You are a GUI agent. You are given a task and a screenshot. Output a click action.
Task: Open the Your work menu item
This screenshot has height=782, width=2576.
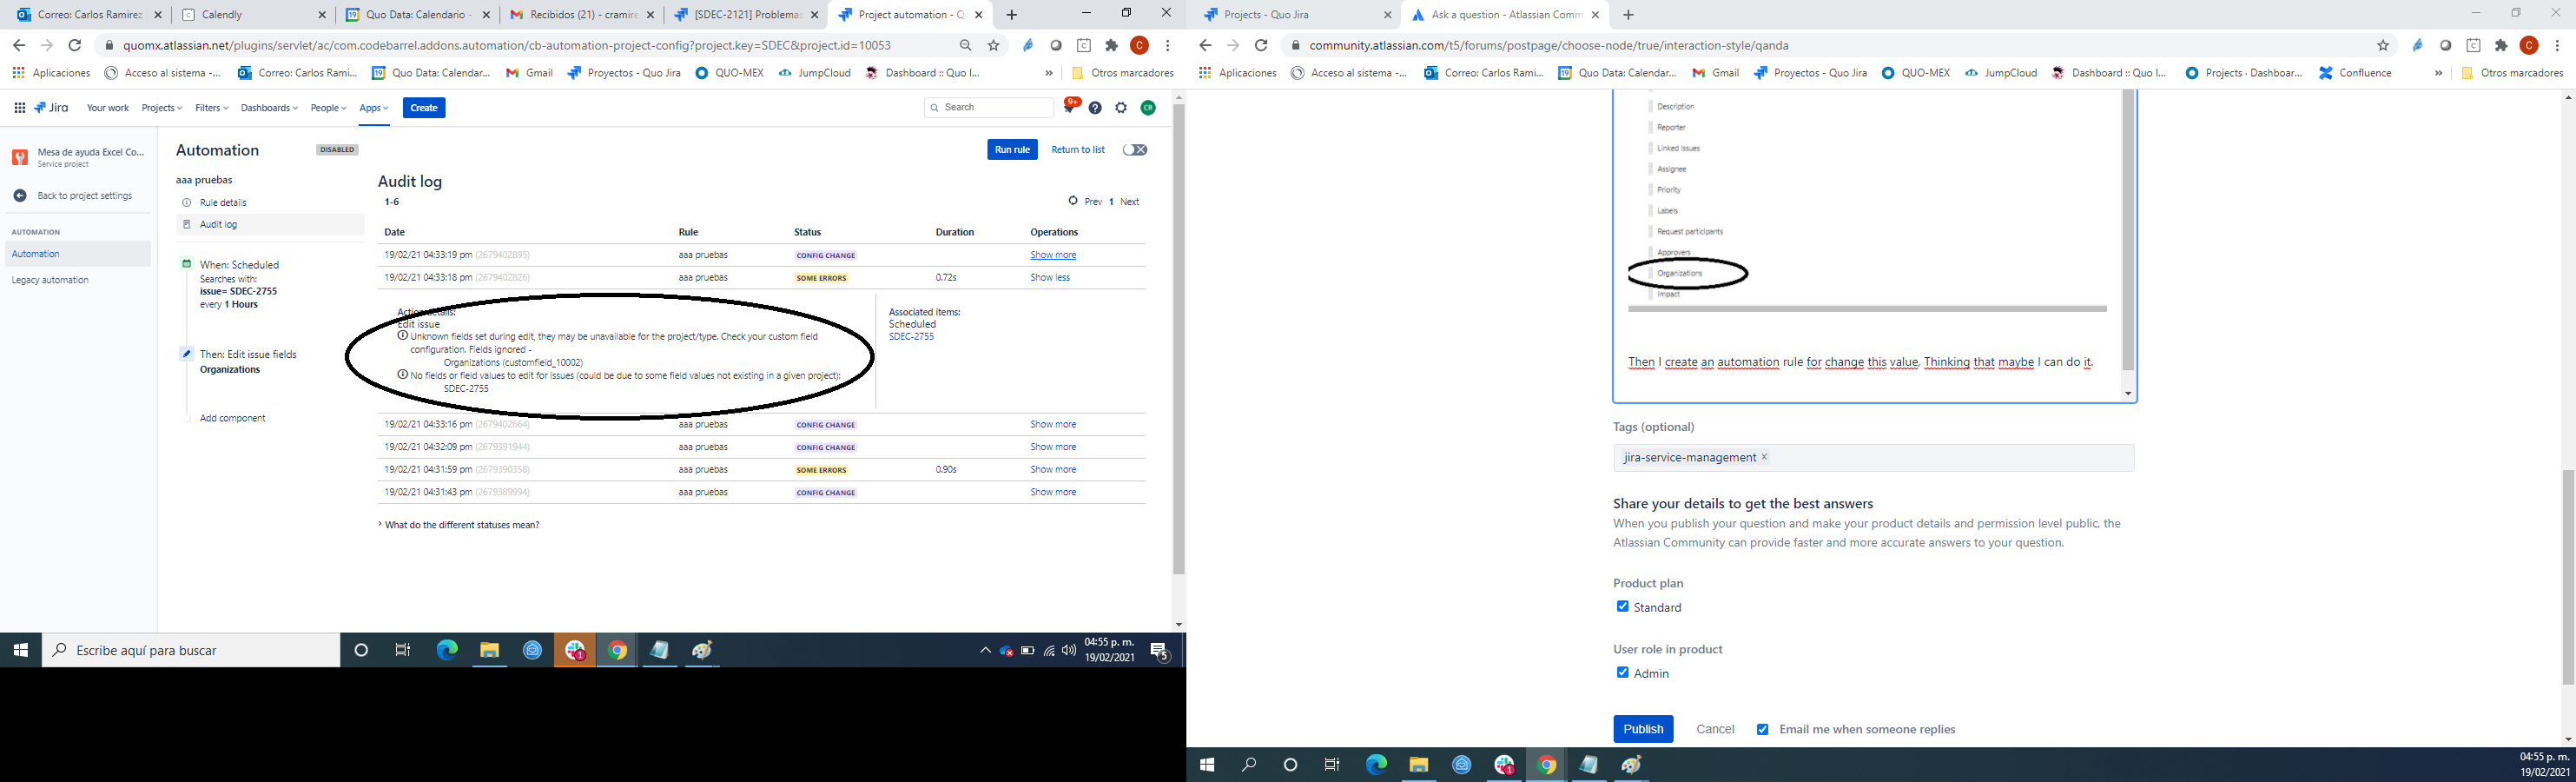tap(107, 108)
